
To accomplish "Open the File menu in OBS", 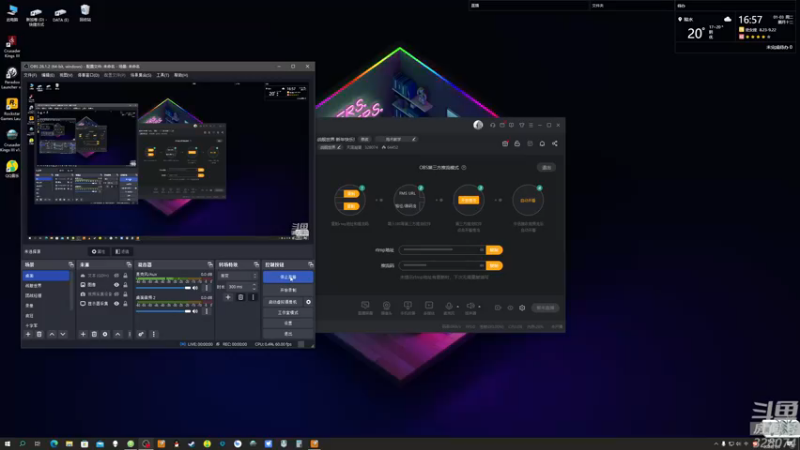I will tap(30, 75).
